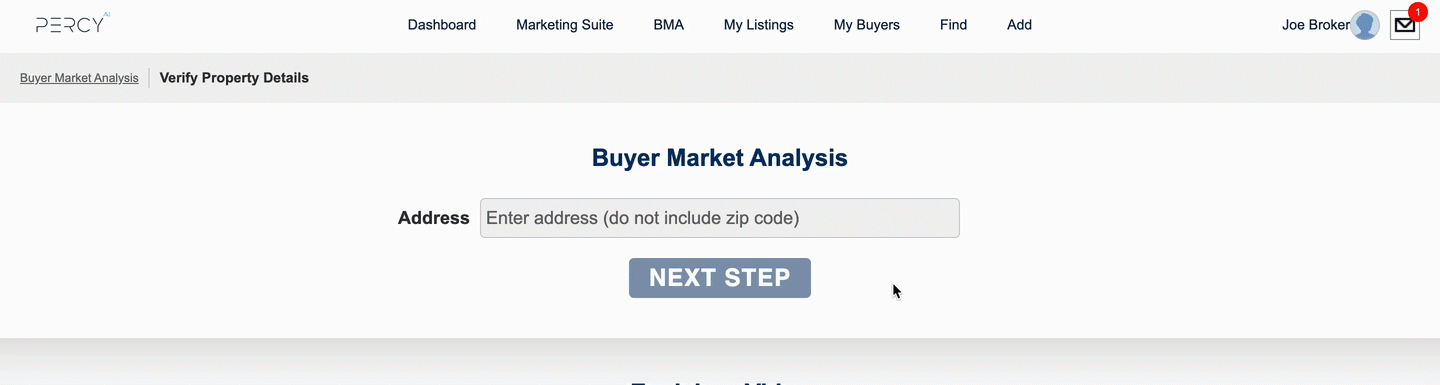Focus the Enter address input field
The image size is (1440, 385).
pyautogui.click(x=720, y=218)
